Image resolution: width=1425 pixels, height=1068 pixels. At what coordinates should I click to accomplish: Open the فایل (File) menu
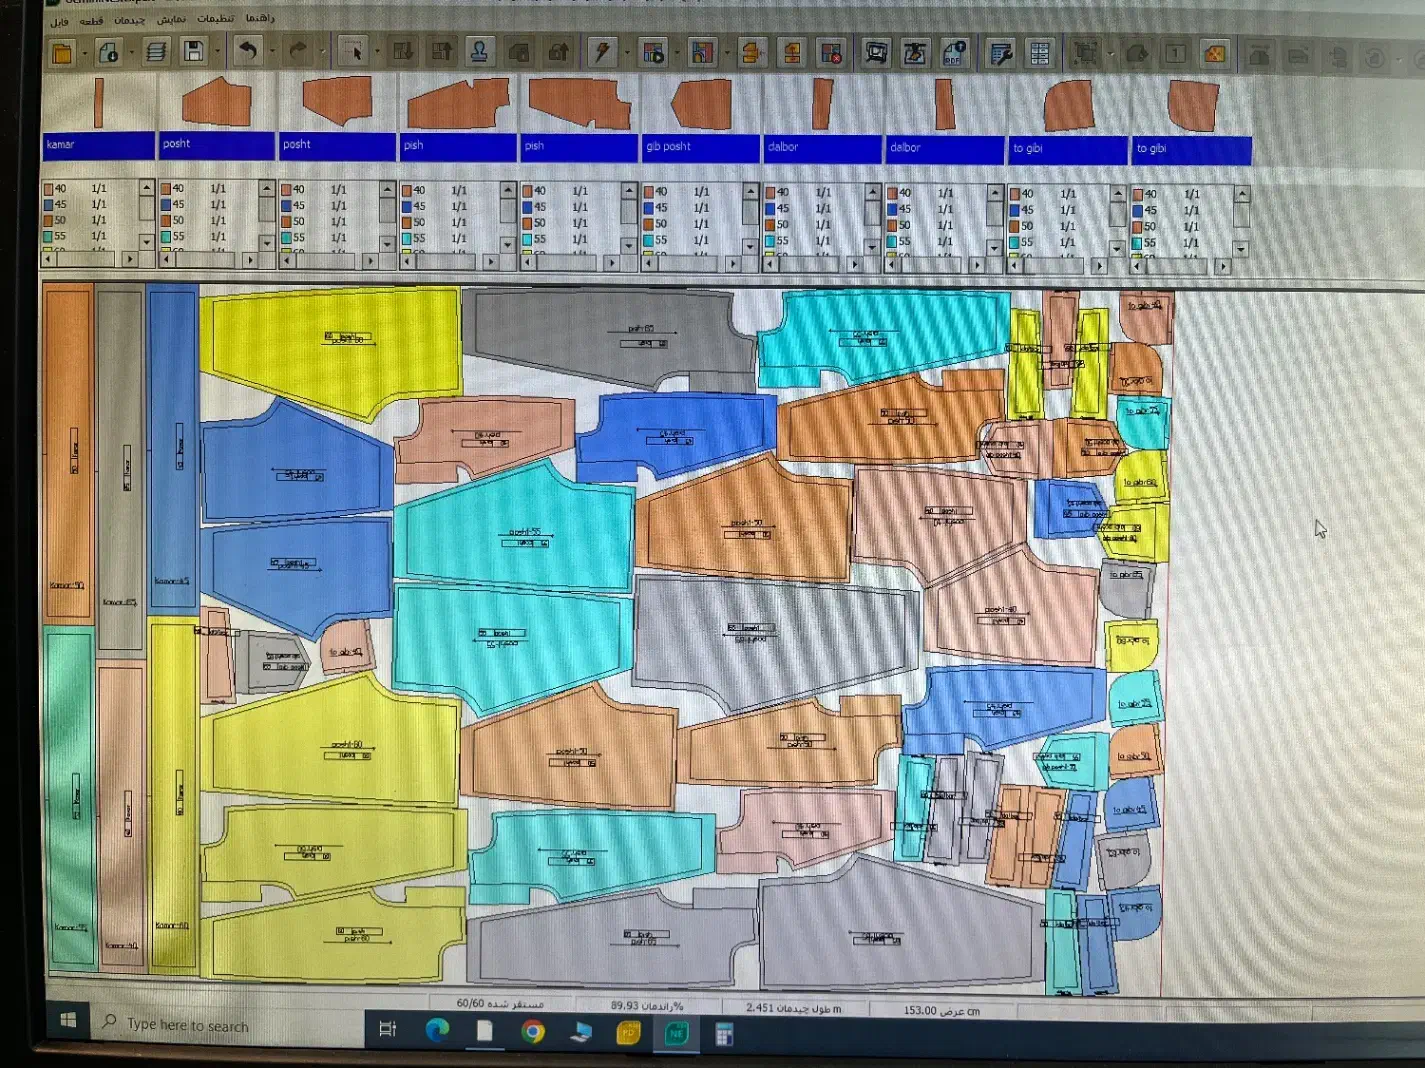click(59, 21)
